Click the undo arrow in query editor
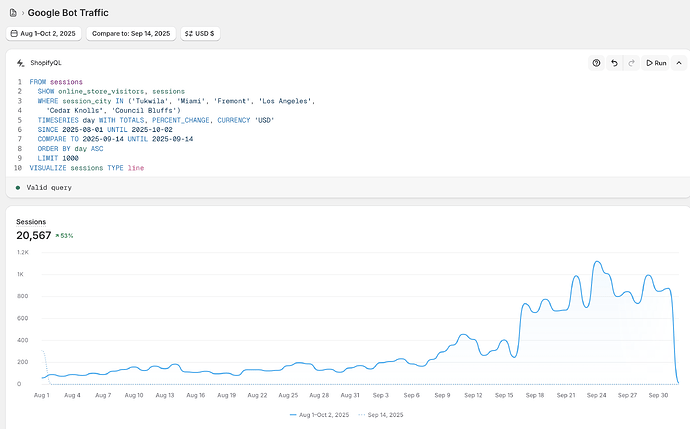This screenshot has width=690, height=429. point(614,62)
